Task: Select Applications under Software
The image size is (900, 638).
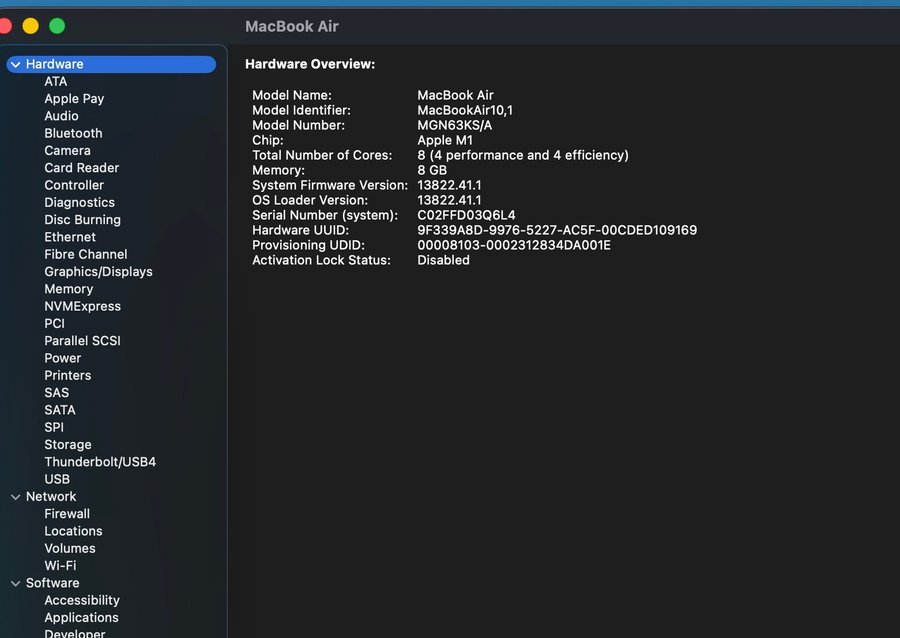Action: click(x=81, y=618)
